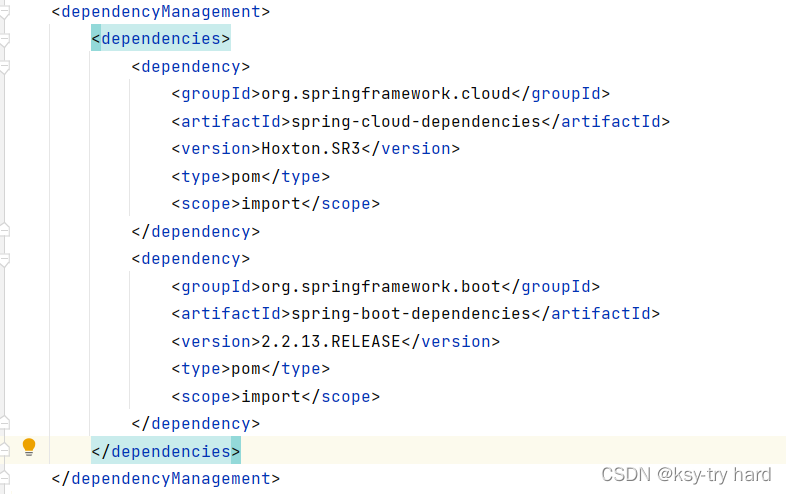This screenshot has width=786, height=494.
Task: Click the highlighted </dependencies> closing tag
Action: (x=166, y=451)
